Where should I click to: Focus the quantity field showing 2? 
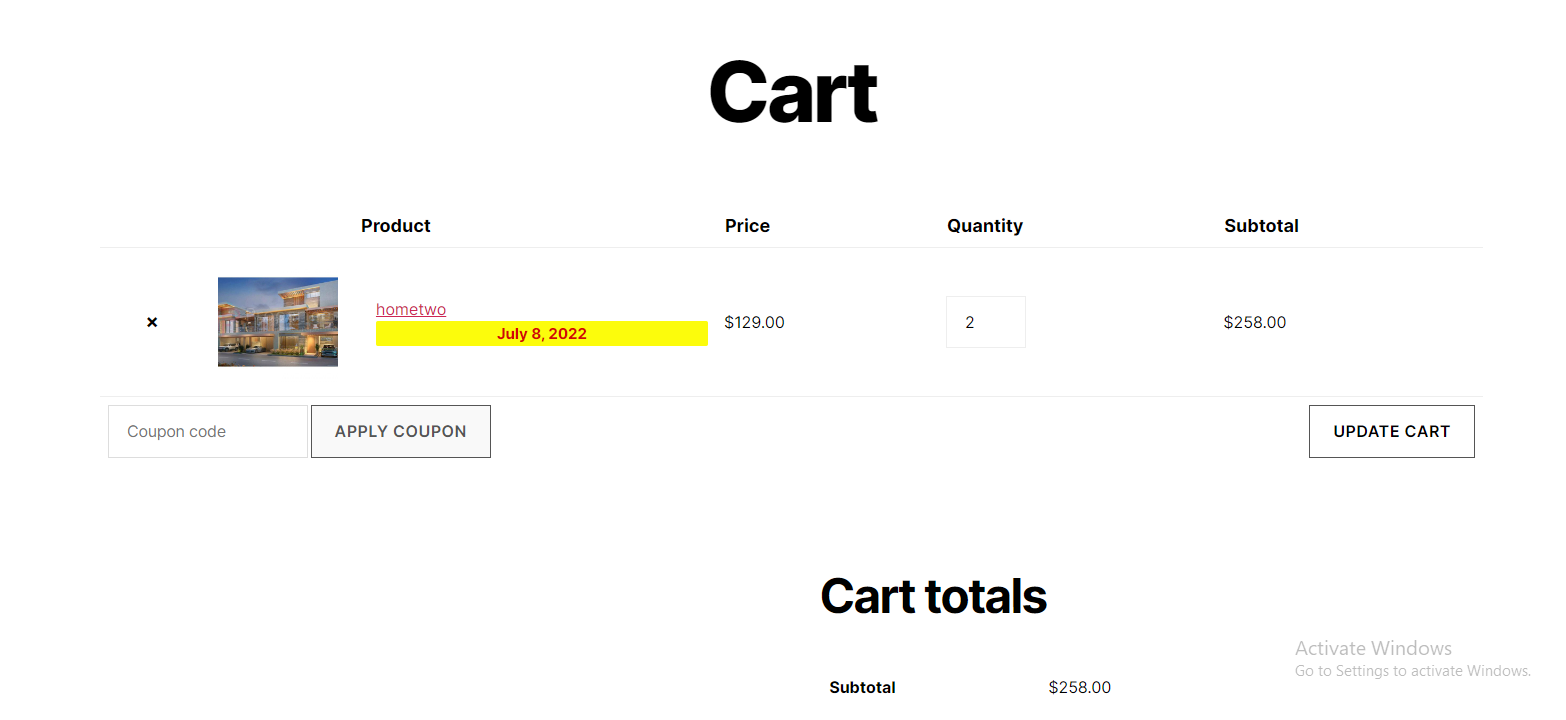(x=986, y=322)
